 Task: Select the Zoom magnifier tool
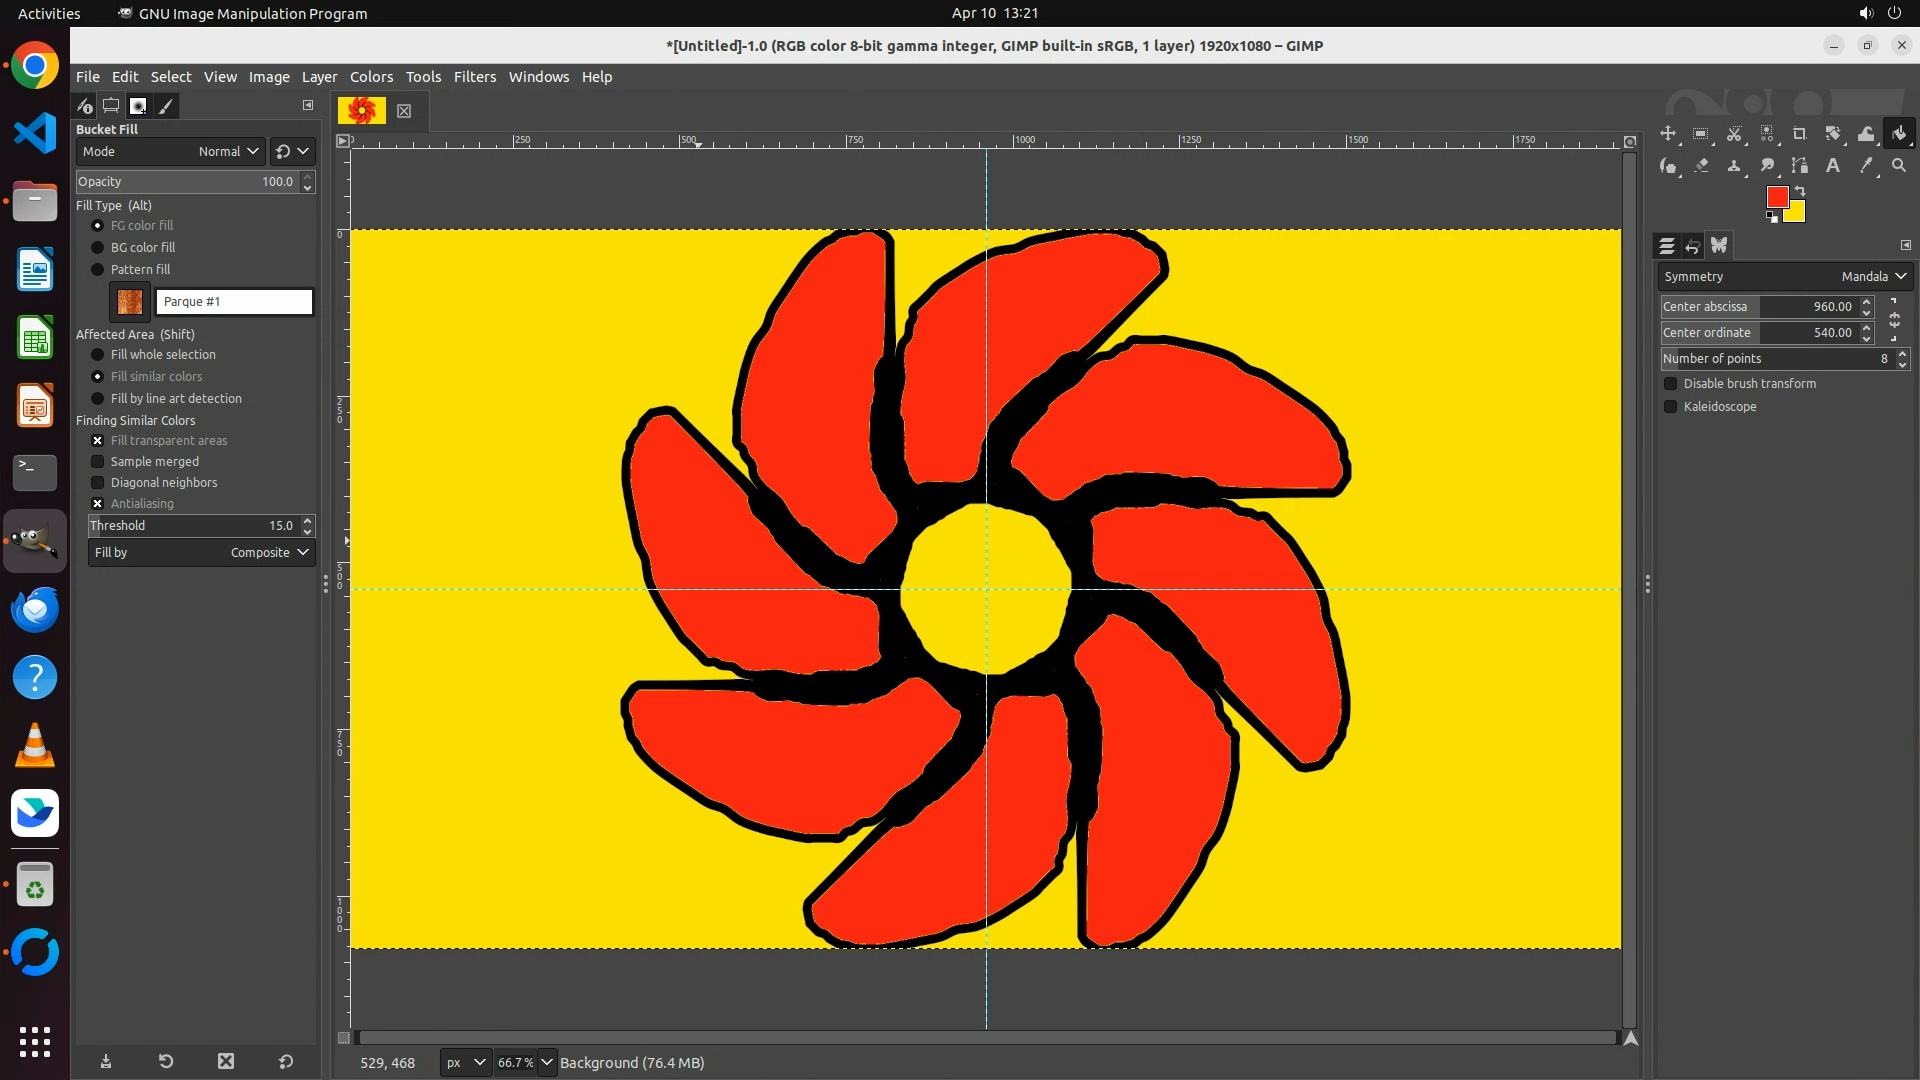point(1899,166)
